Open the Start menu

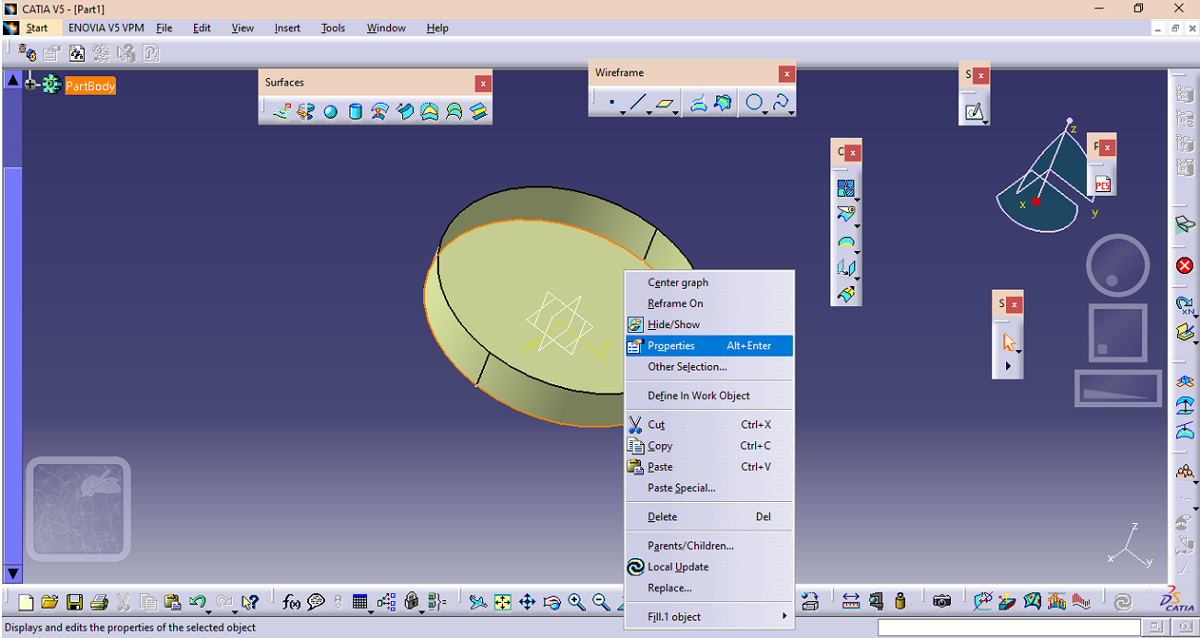[x=36, y=28]
